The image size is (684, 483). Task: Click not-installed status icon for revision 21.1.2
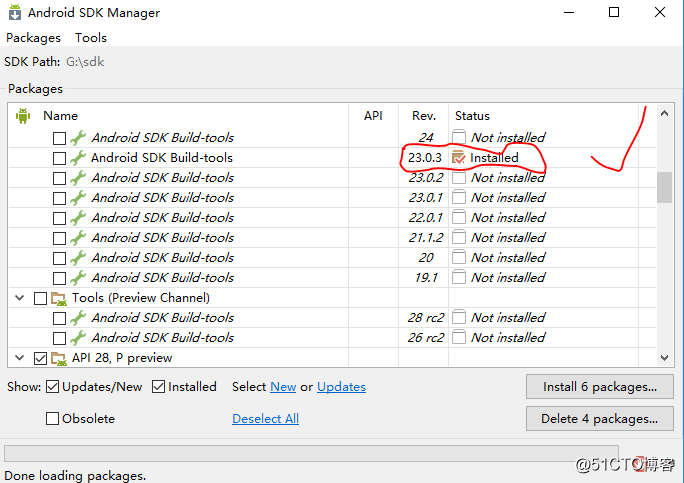[459, 237]
